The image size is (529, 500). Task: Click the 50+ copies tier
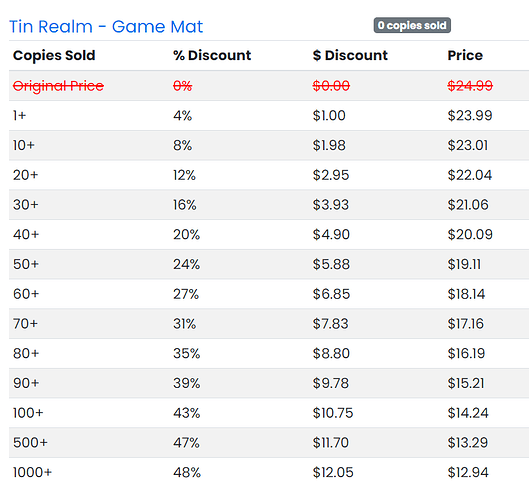point(26,264)
